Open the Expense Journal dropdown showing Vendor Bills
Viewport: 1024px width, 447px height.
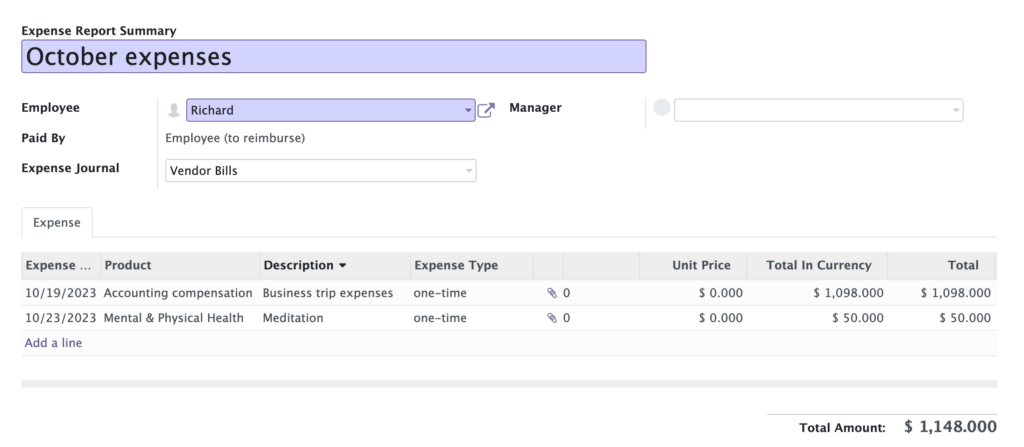click(x=321, y=171)
